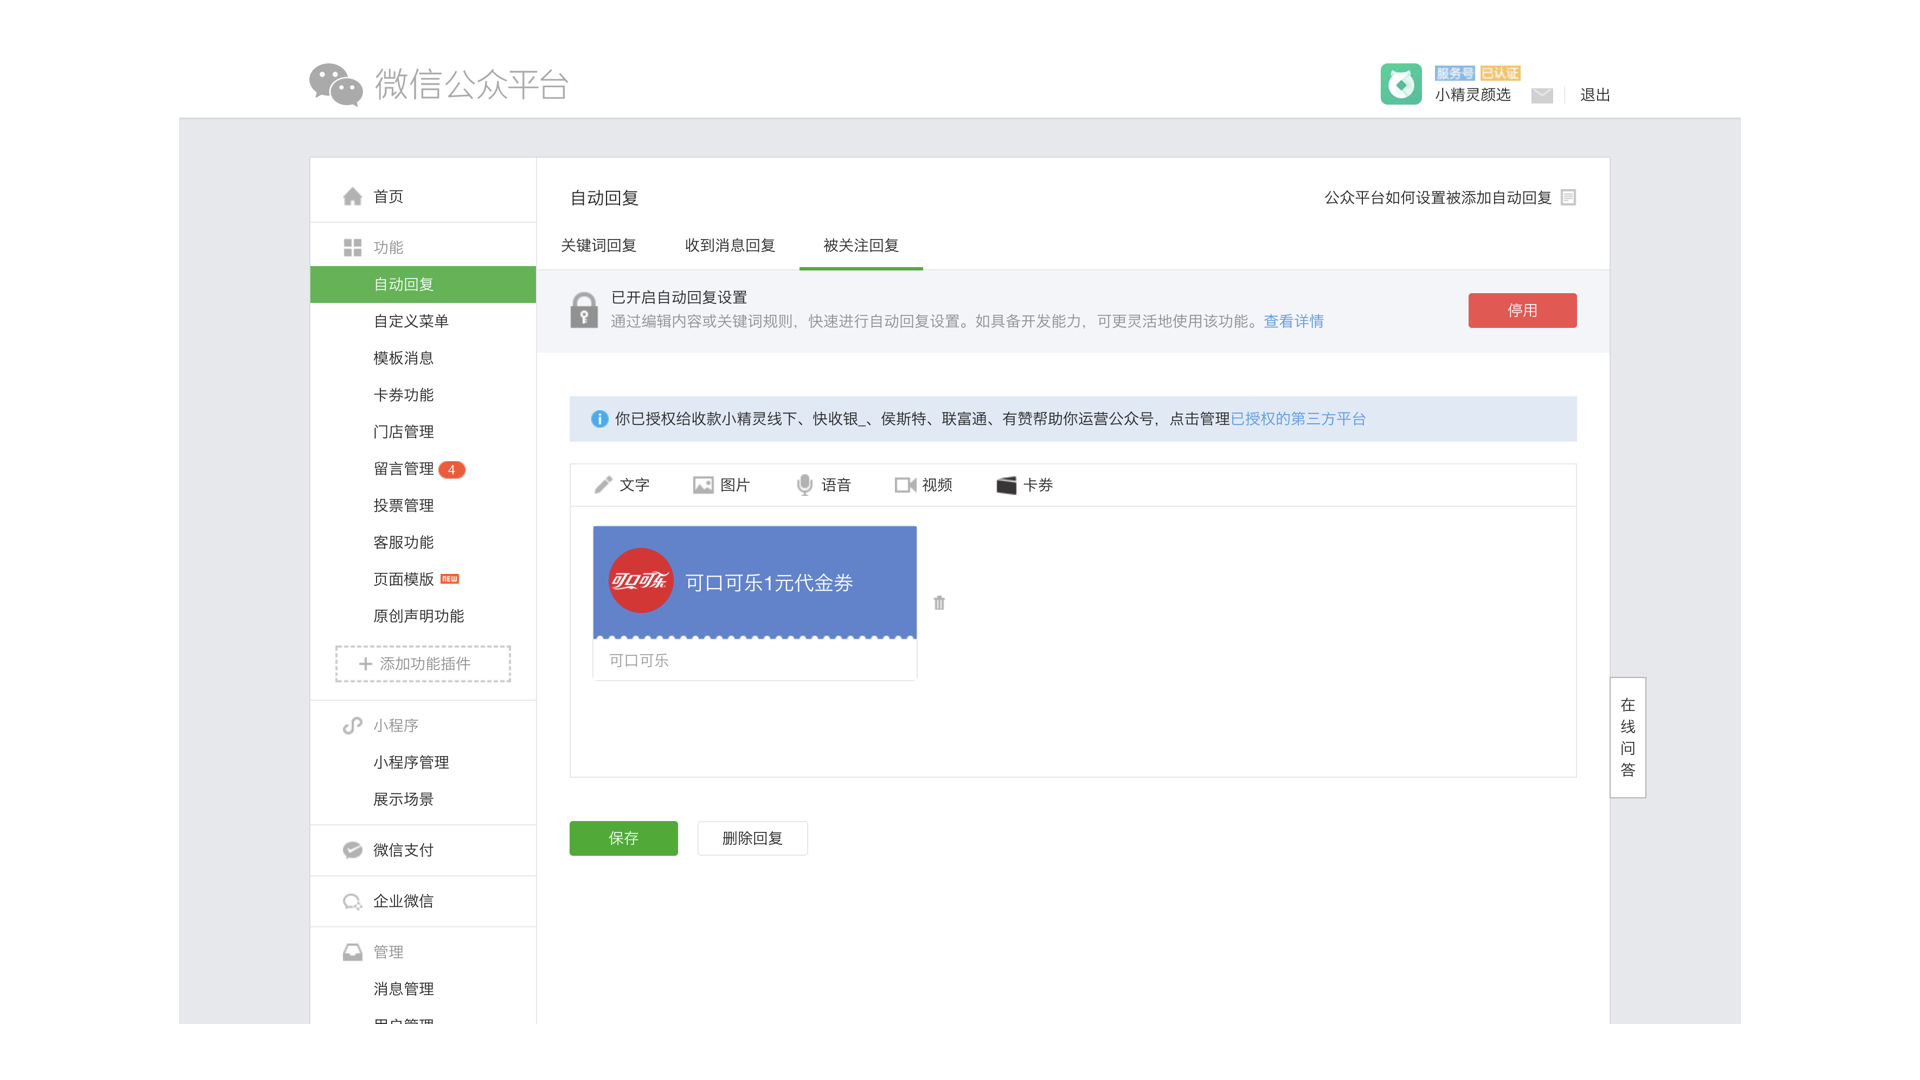Click the 微信支付 icon in sidebar

coord(352,850)
